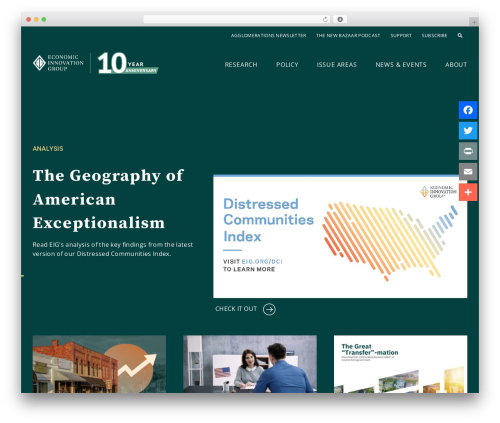The width and height of the screenshot is (500, 423).
Task: Click the Analysis category label
Action: tap(48, 149)
